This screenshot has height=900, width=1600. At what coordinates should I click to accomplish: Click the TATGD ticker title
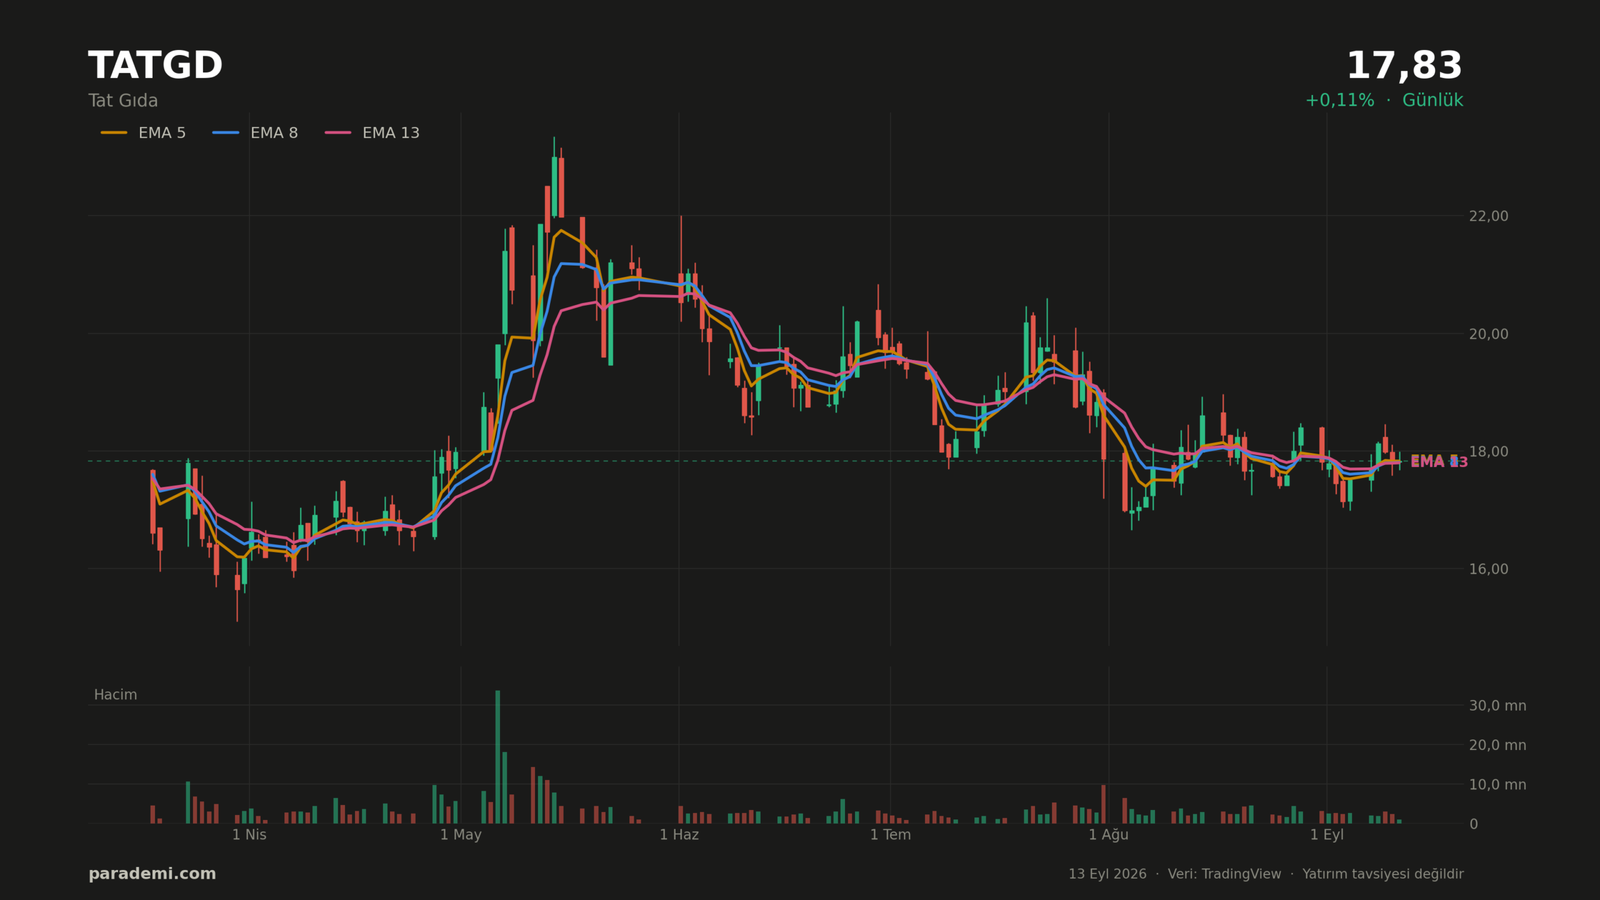155,66
